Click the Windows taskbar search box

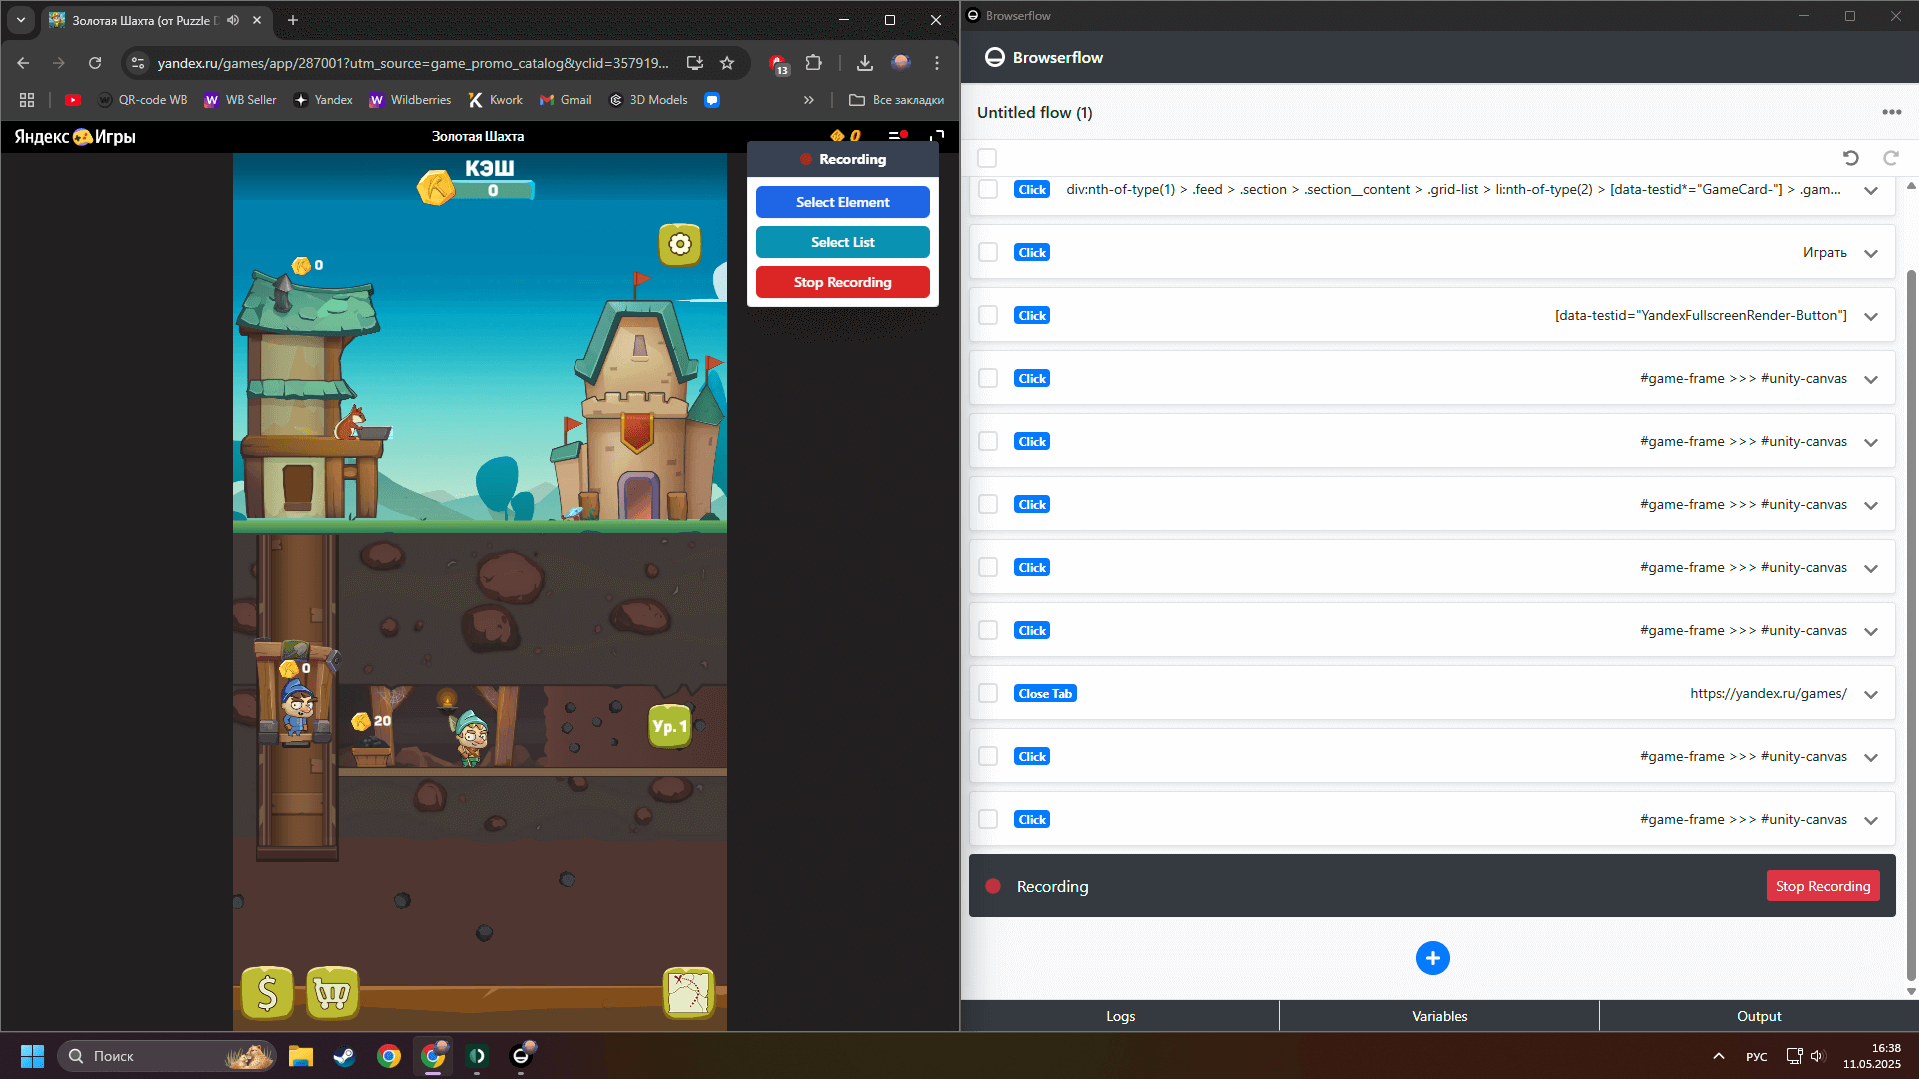click(167, 1056)
